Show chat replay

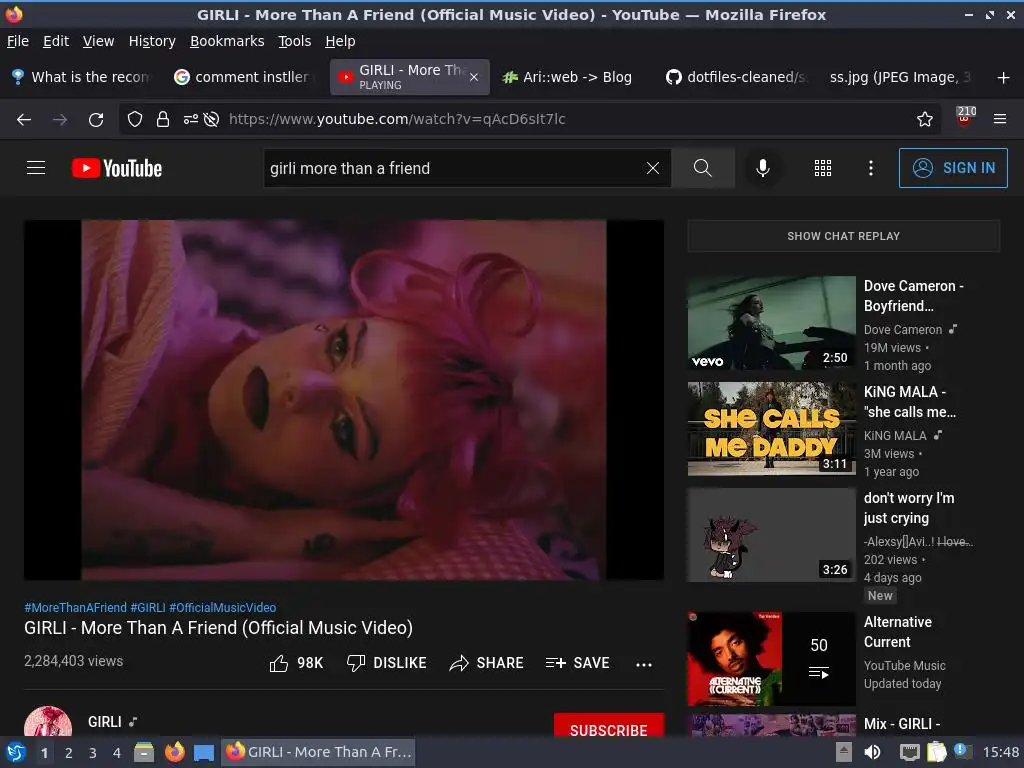click(x=843, y=236)
